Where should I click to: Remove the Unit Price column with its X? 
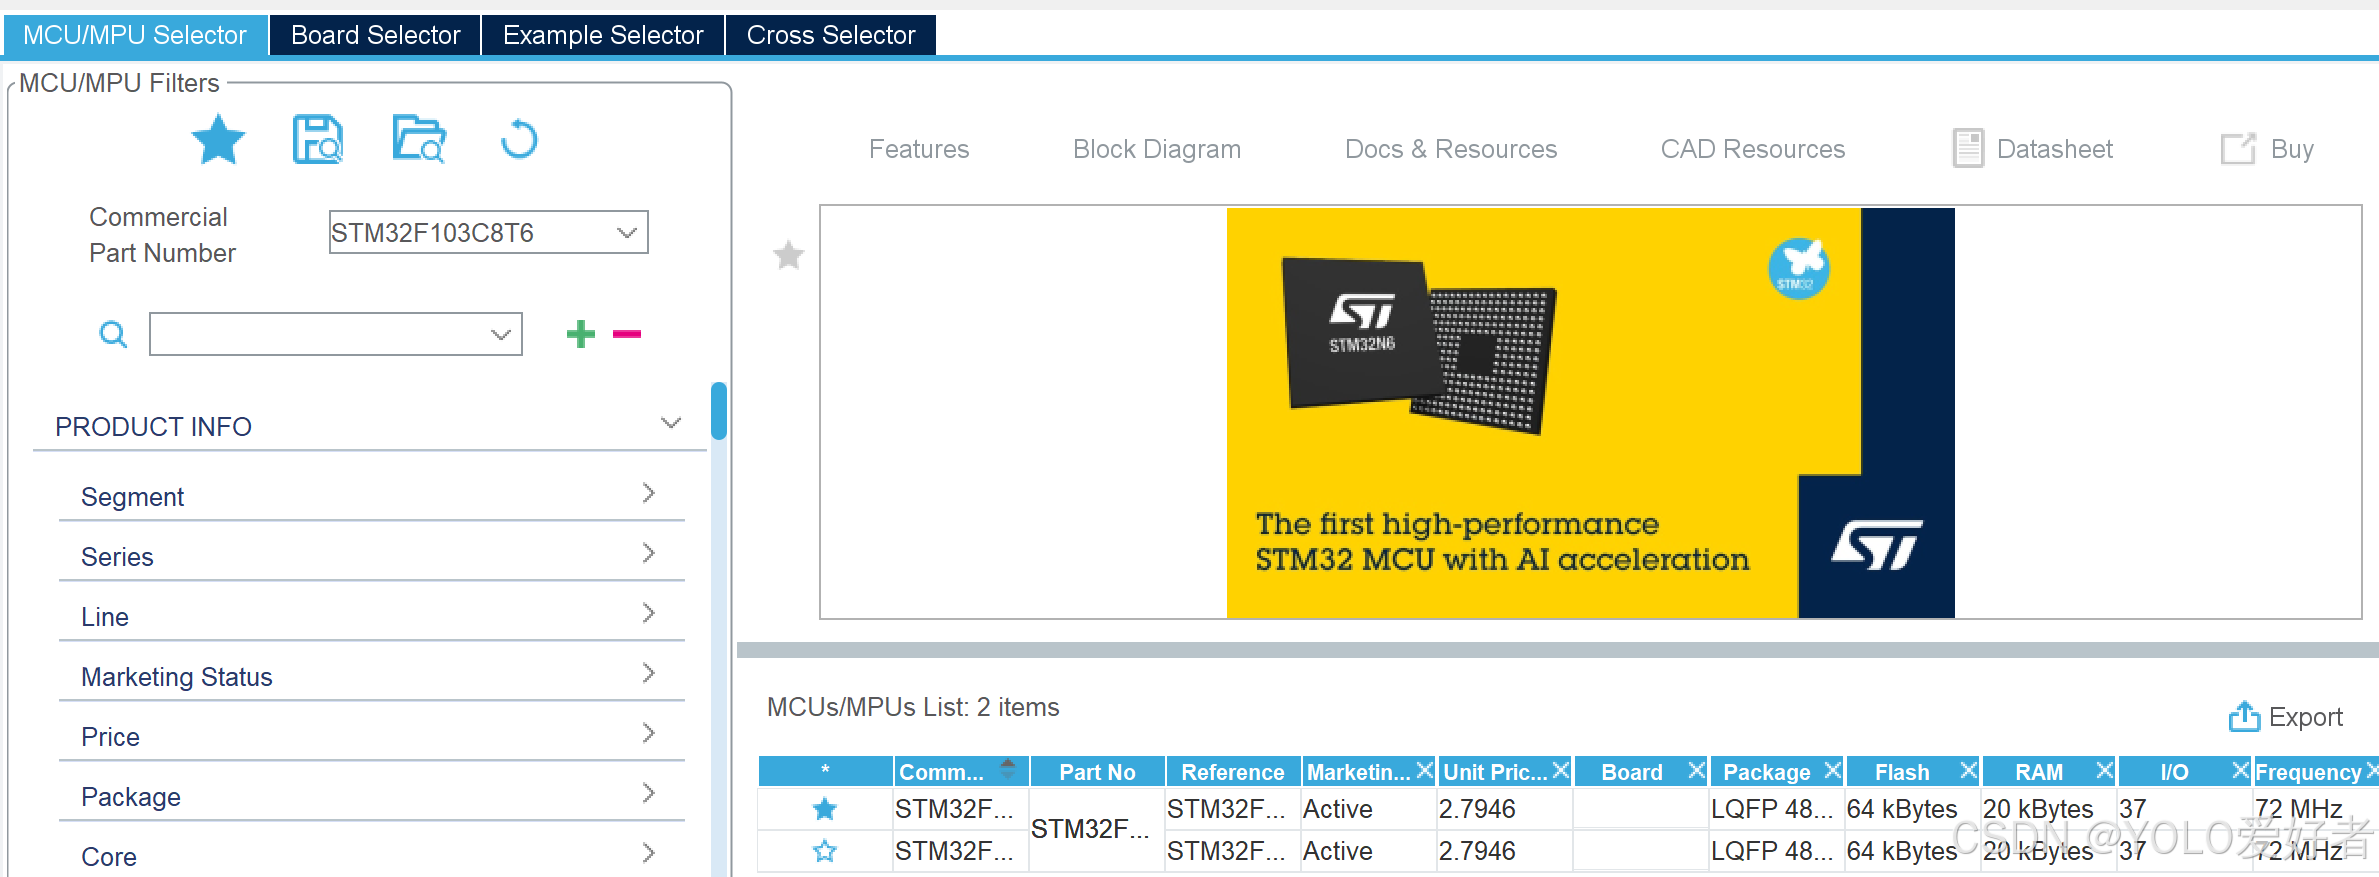pos(1560,770)
